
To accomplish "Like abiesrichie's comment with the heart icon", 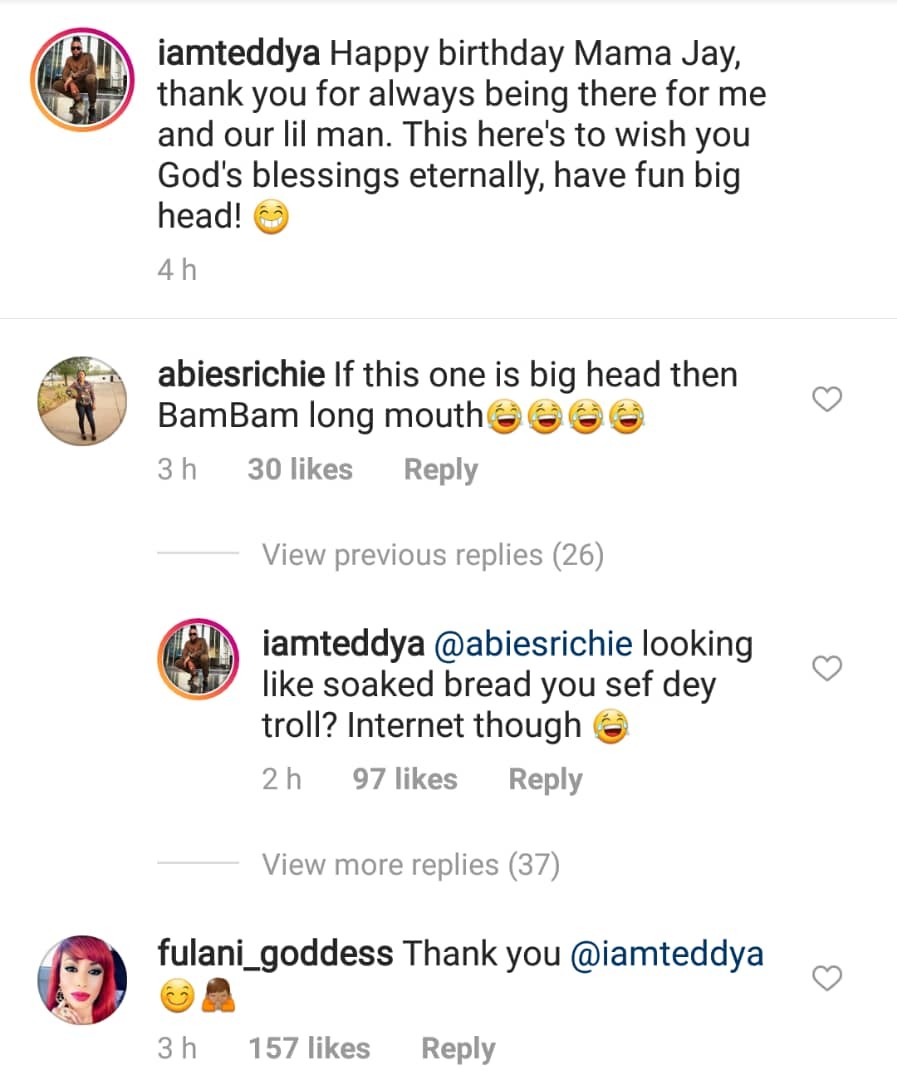I will pos(827,398).
